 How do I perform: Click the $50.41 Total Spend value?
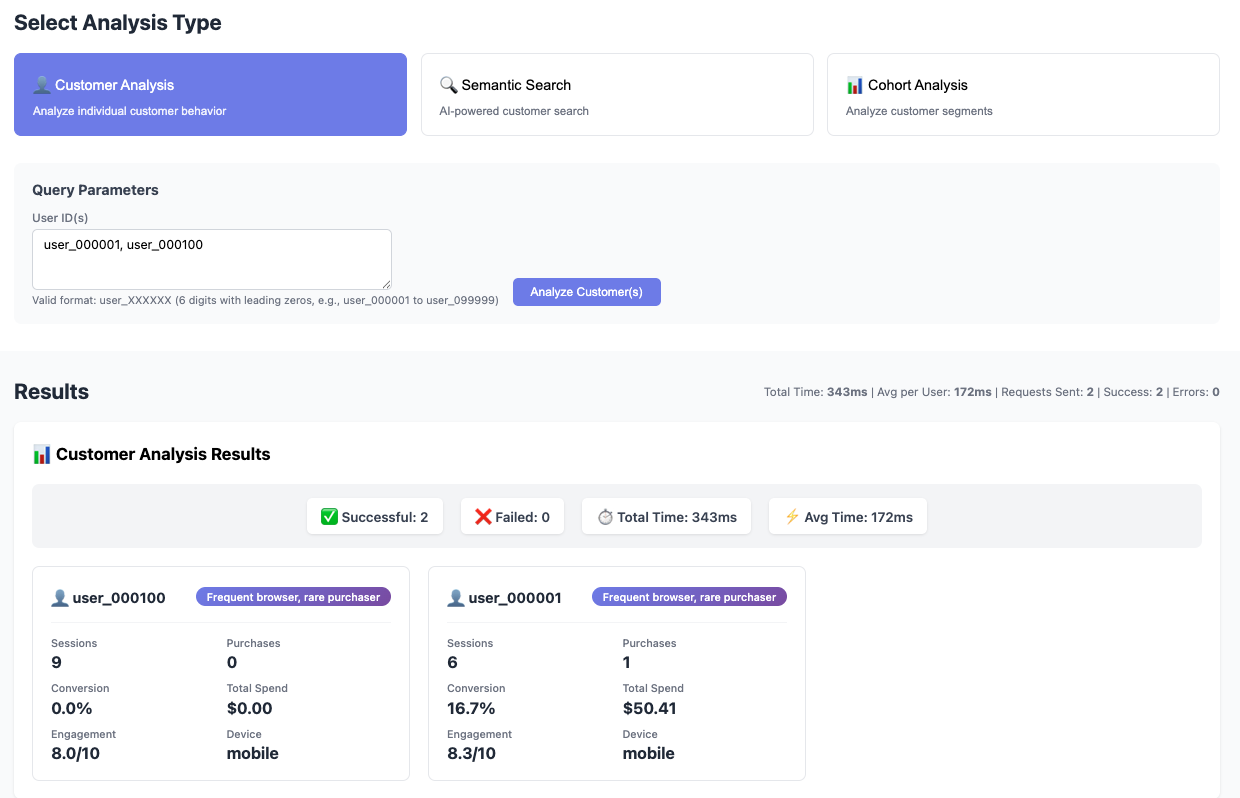(650, 708)
